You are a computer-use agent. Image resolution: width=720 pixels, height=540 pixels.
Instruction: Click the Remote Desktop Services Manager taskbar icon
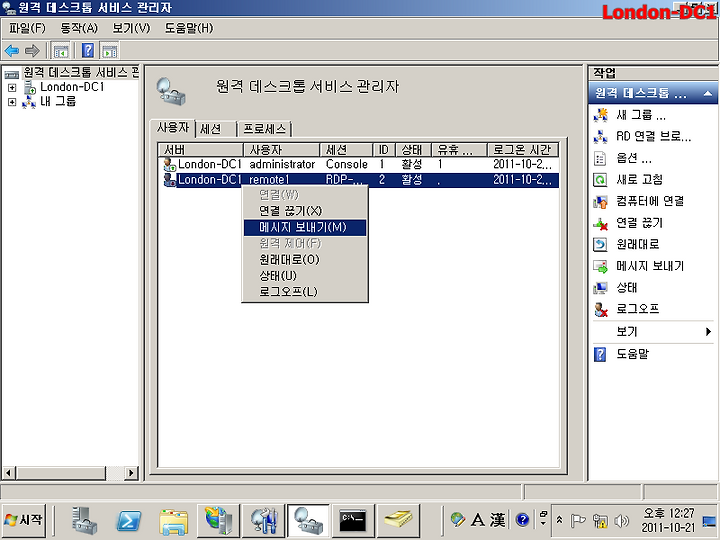click(309, 520)
